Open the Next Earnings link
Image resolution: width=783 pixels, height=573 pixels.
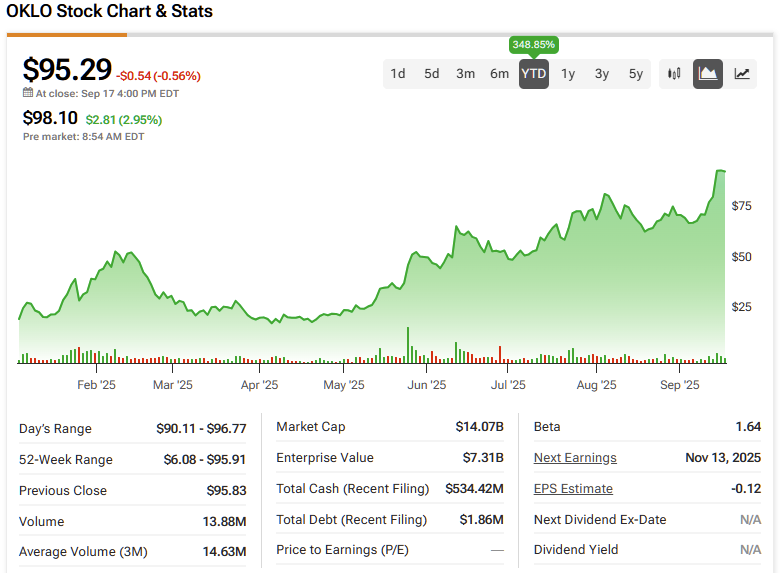coord(575,458)
